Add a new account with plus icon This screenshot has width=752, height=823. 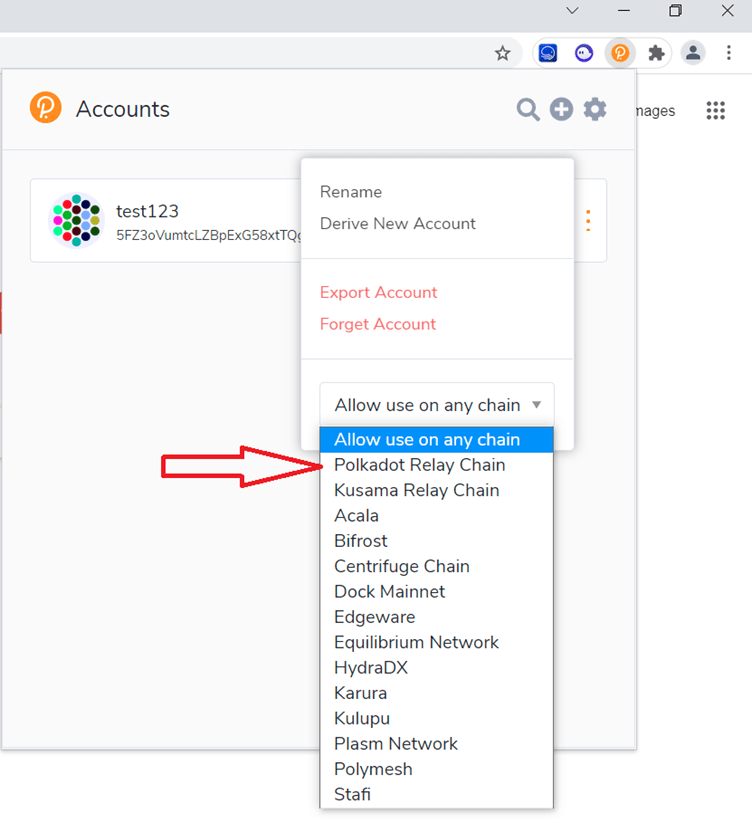561,109
